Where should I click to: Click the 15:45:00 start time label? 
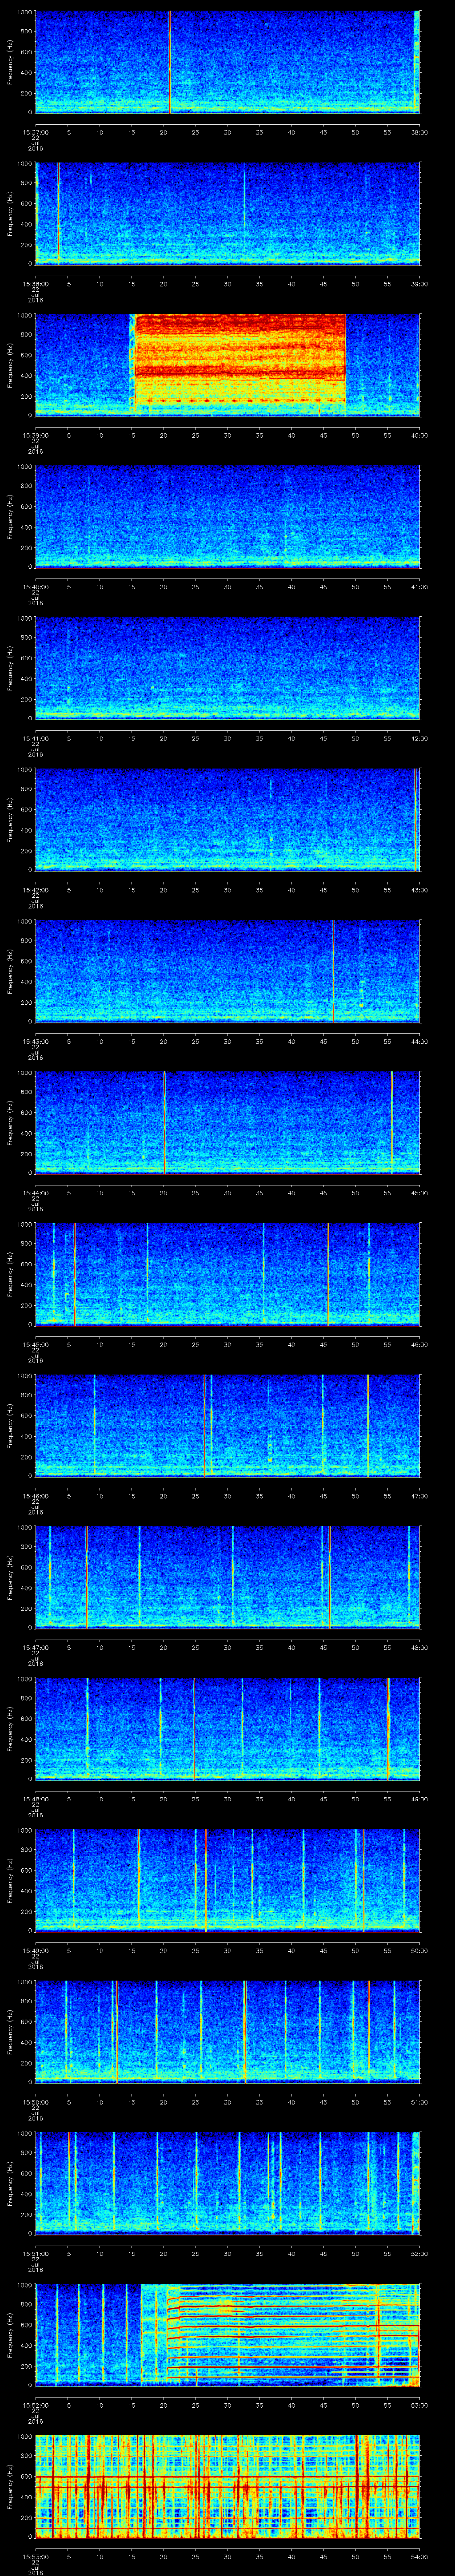(x=35, y=1344)
